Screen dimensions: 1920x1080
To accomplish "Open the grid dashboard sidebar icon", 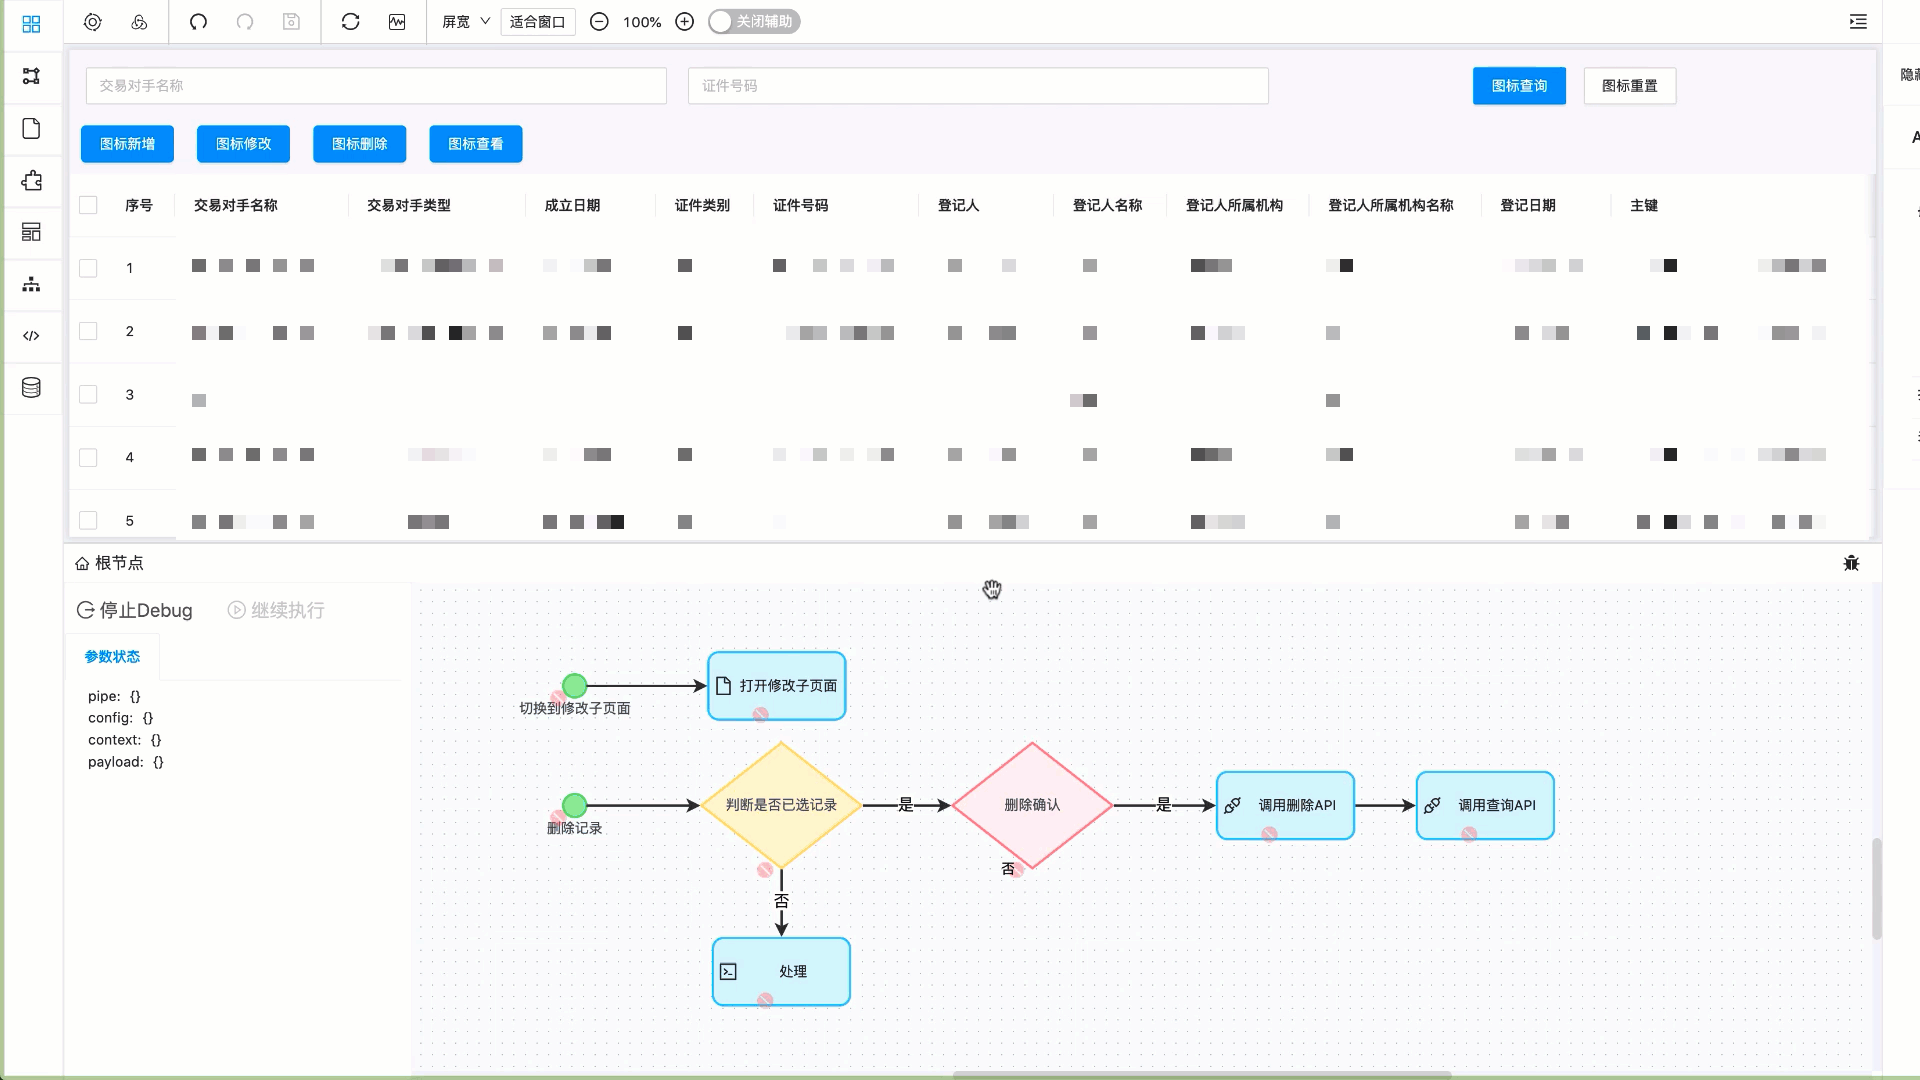I will coord(31,24).
